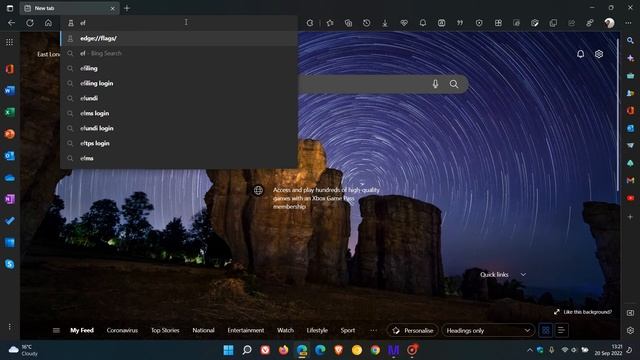This screenshot has width=640, height=360.
Task: Open Office app in the left sidebar
Action: click(10, 69)
